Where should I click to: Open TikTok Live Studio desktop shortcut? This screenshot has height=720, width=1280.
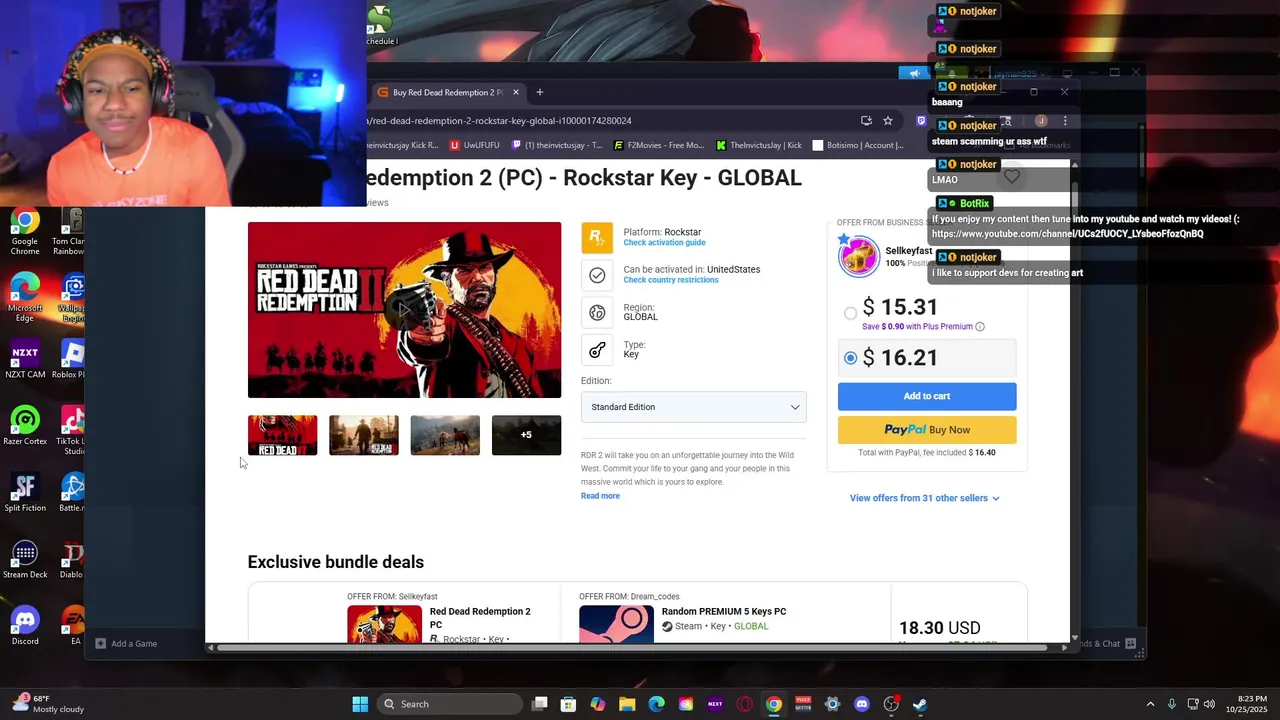tap(71, 432)
